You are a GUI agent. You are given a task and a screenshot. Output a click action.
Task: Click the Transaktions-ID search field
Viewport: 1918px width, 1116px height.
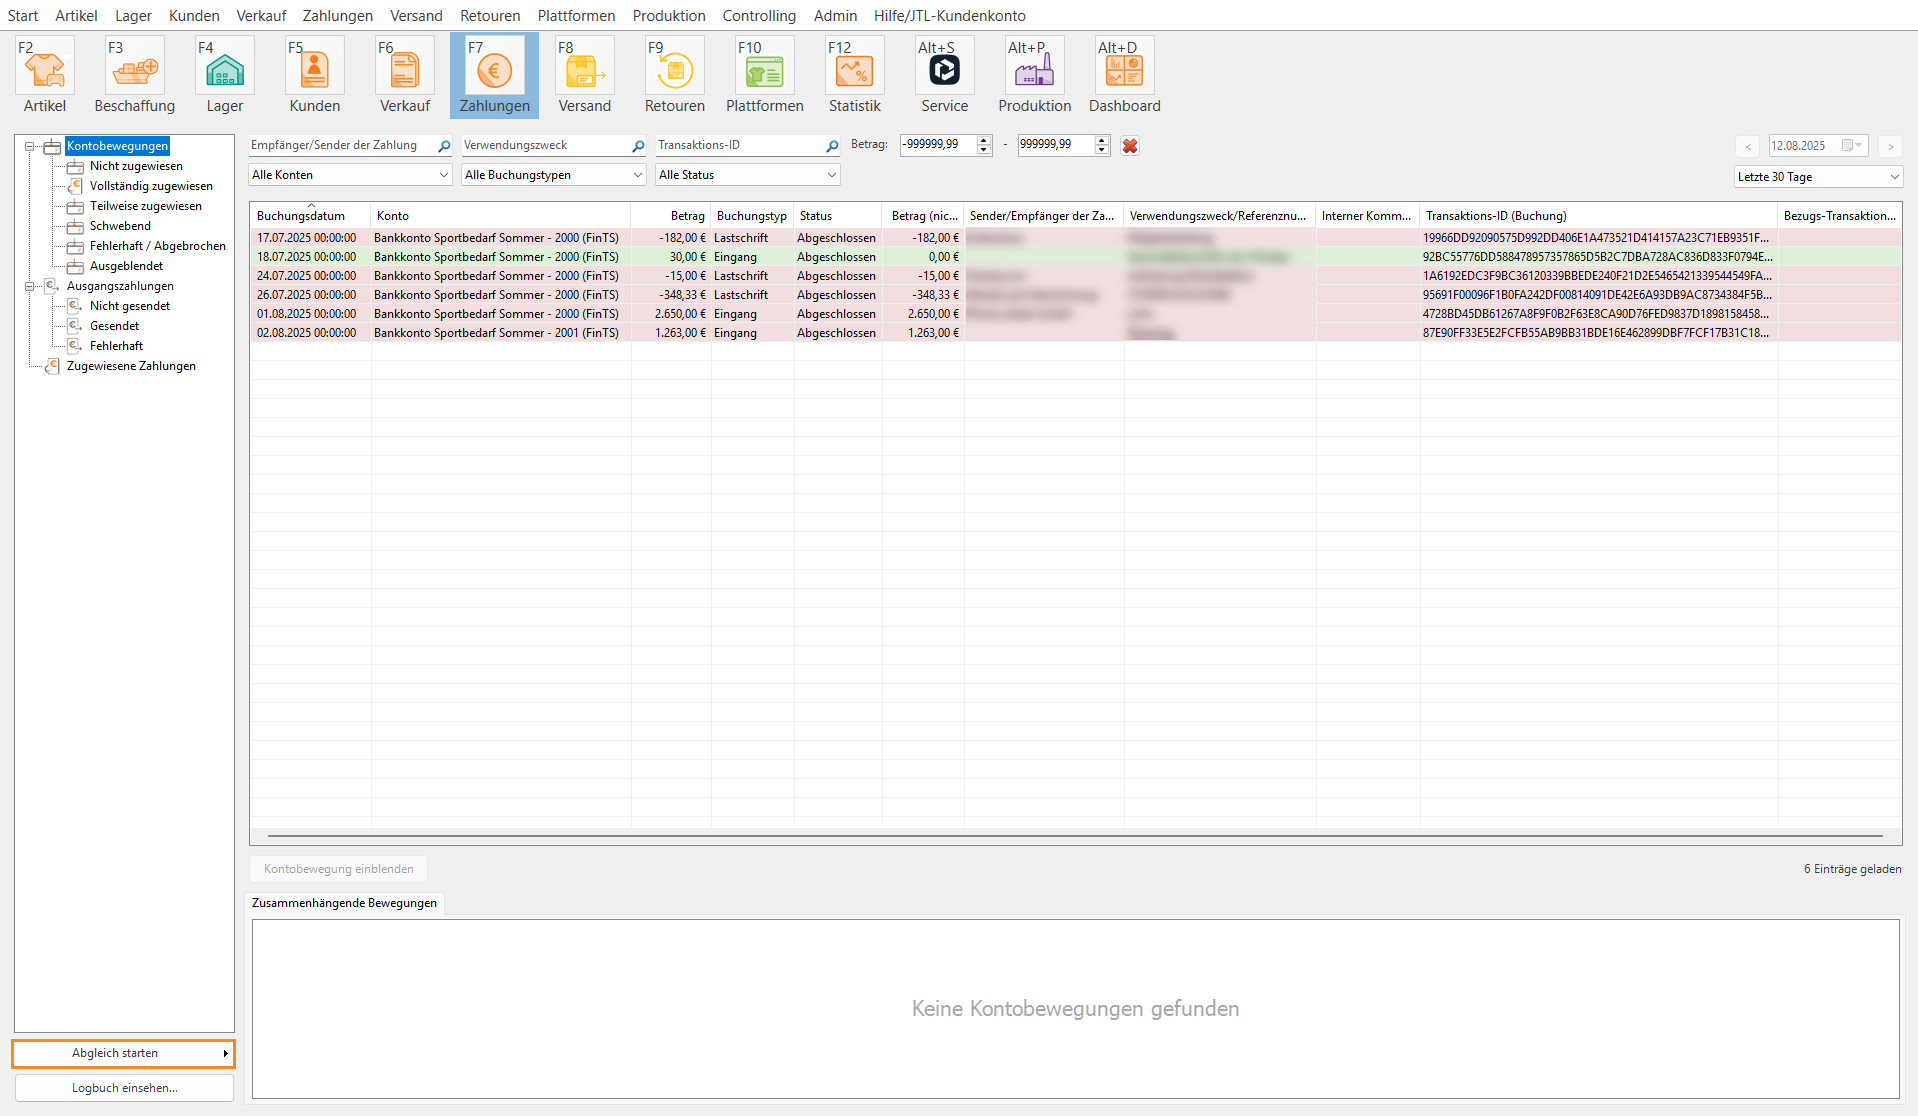tap(740, 146)
